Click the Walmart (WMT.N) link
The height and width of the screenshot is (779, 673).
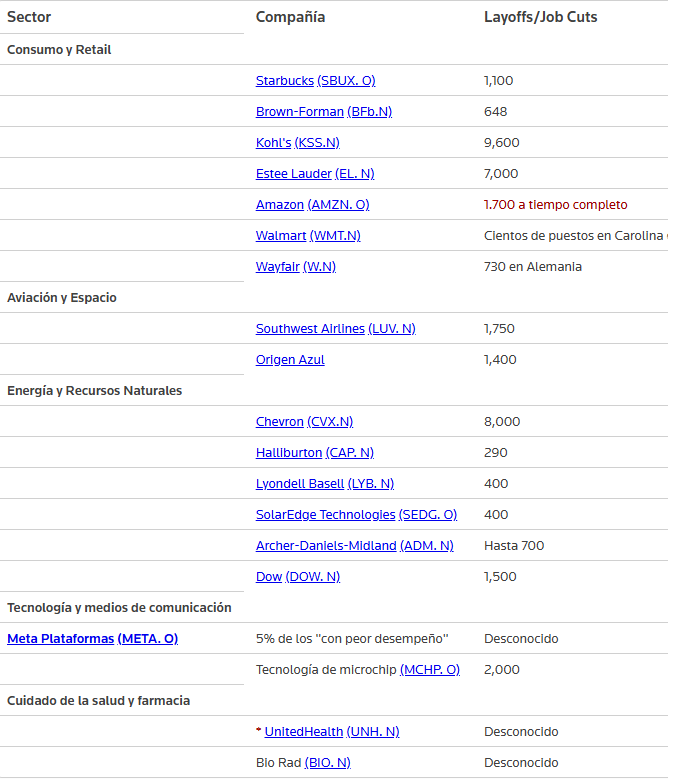pyautogui.click(x=308, y=235)
